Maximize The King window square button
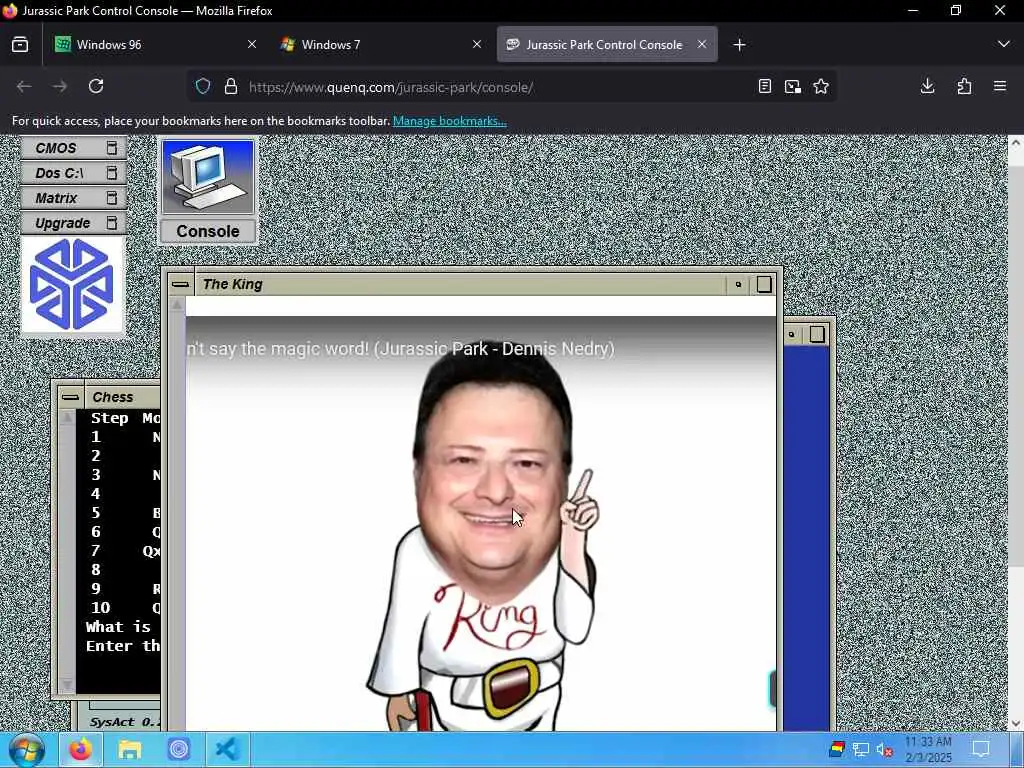The width and height of the screenshot is (1024, 768). tap(763, 285)
